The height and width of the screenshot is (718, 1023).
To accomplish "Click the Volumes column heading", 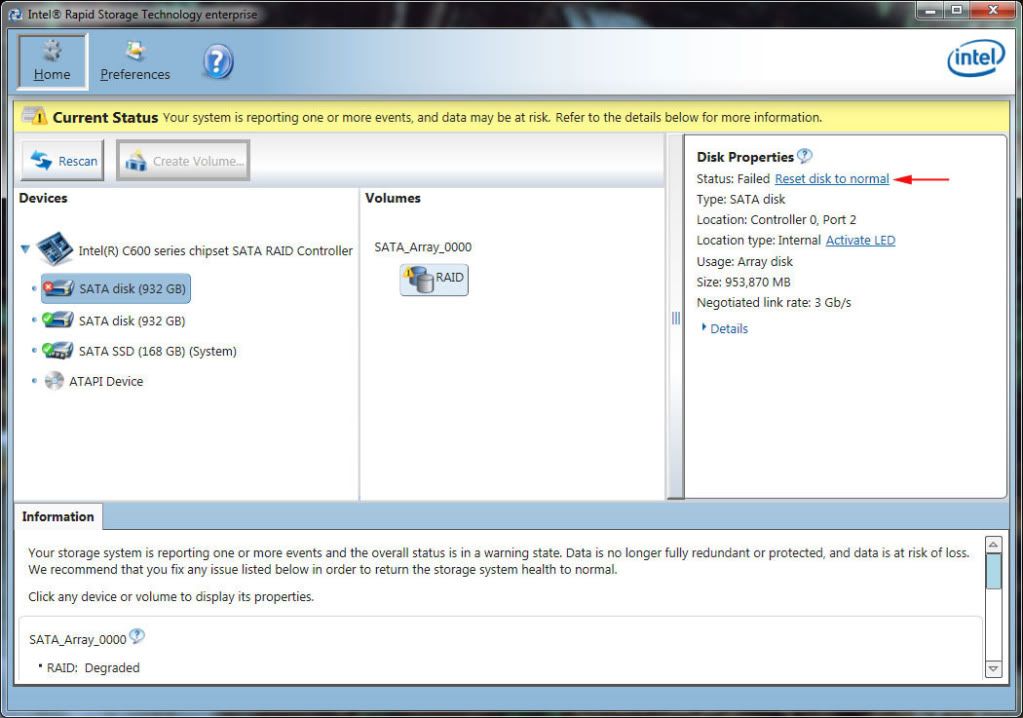I will tap(393, 198).
